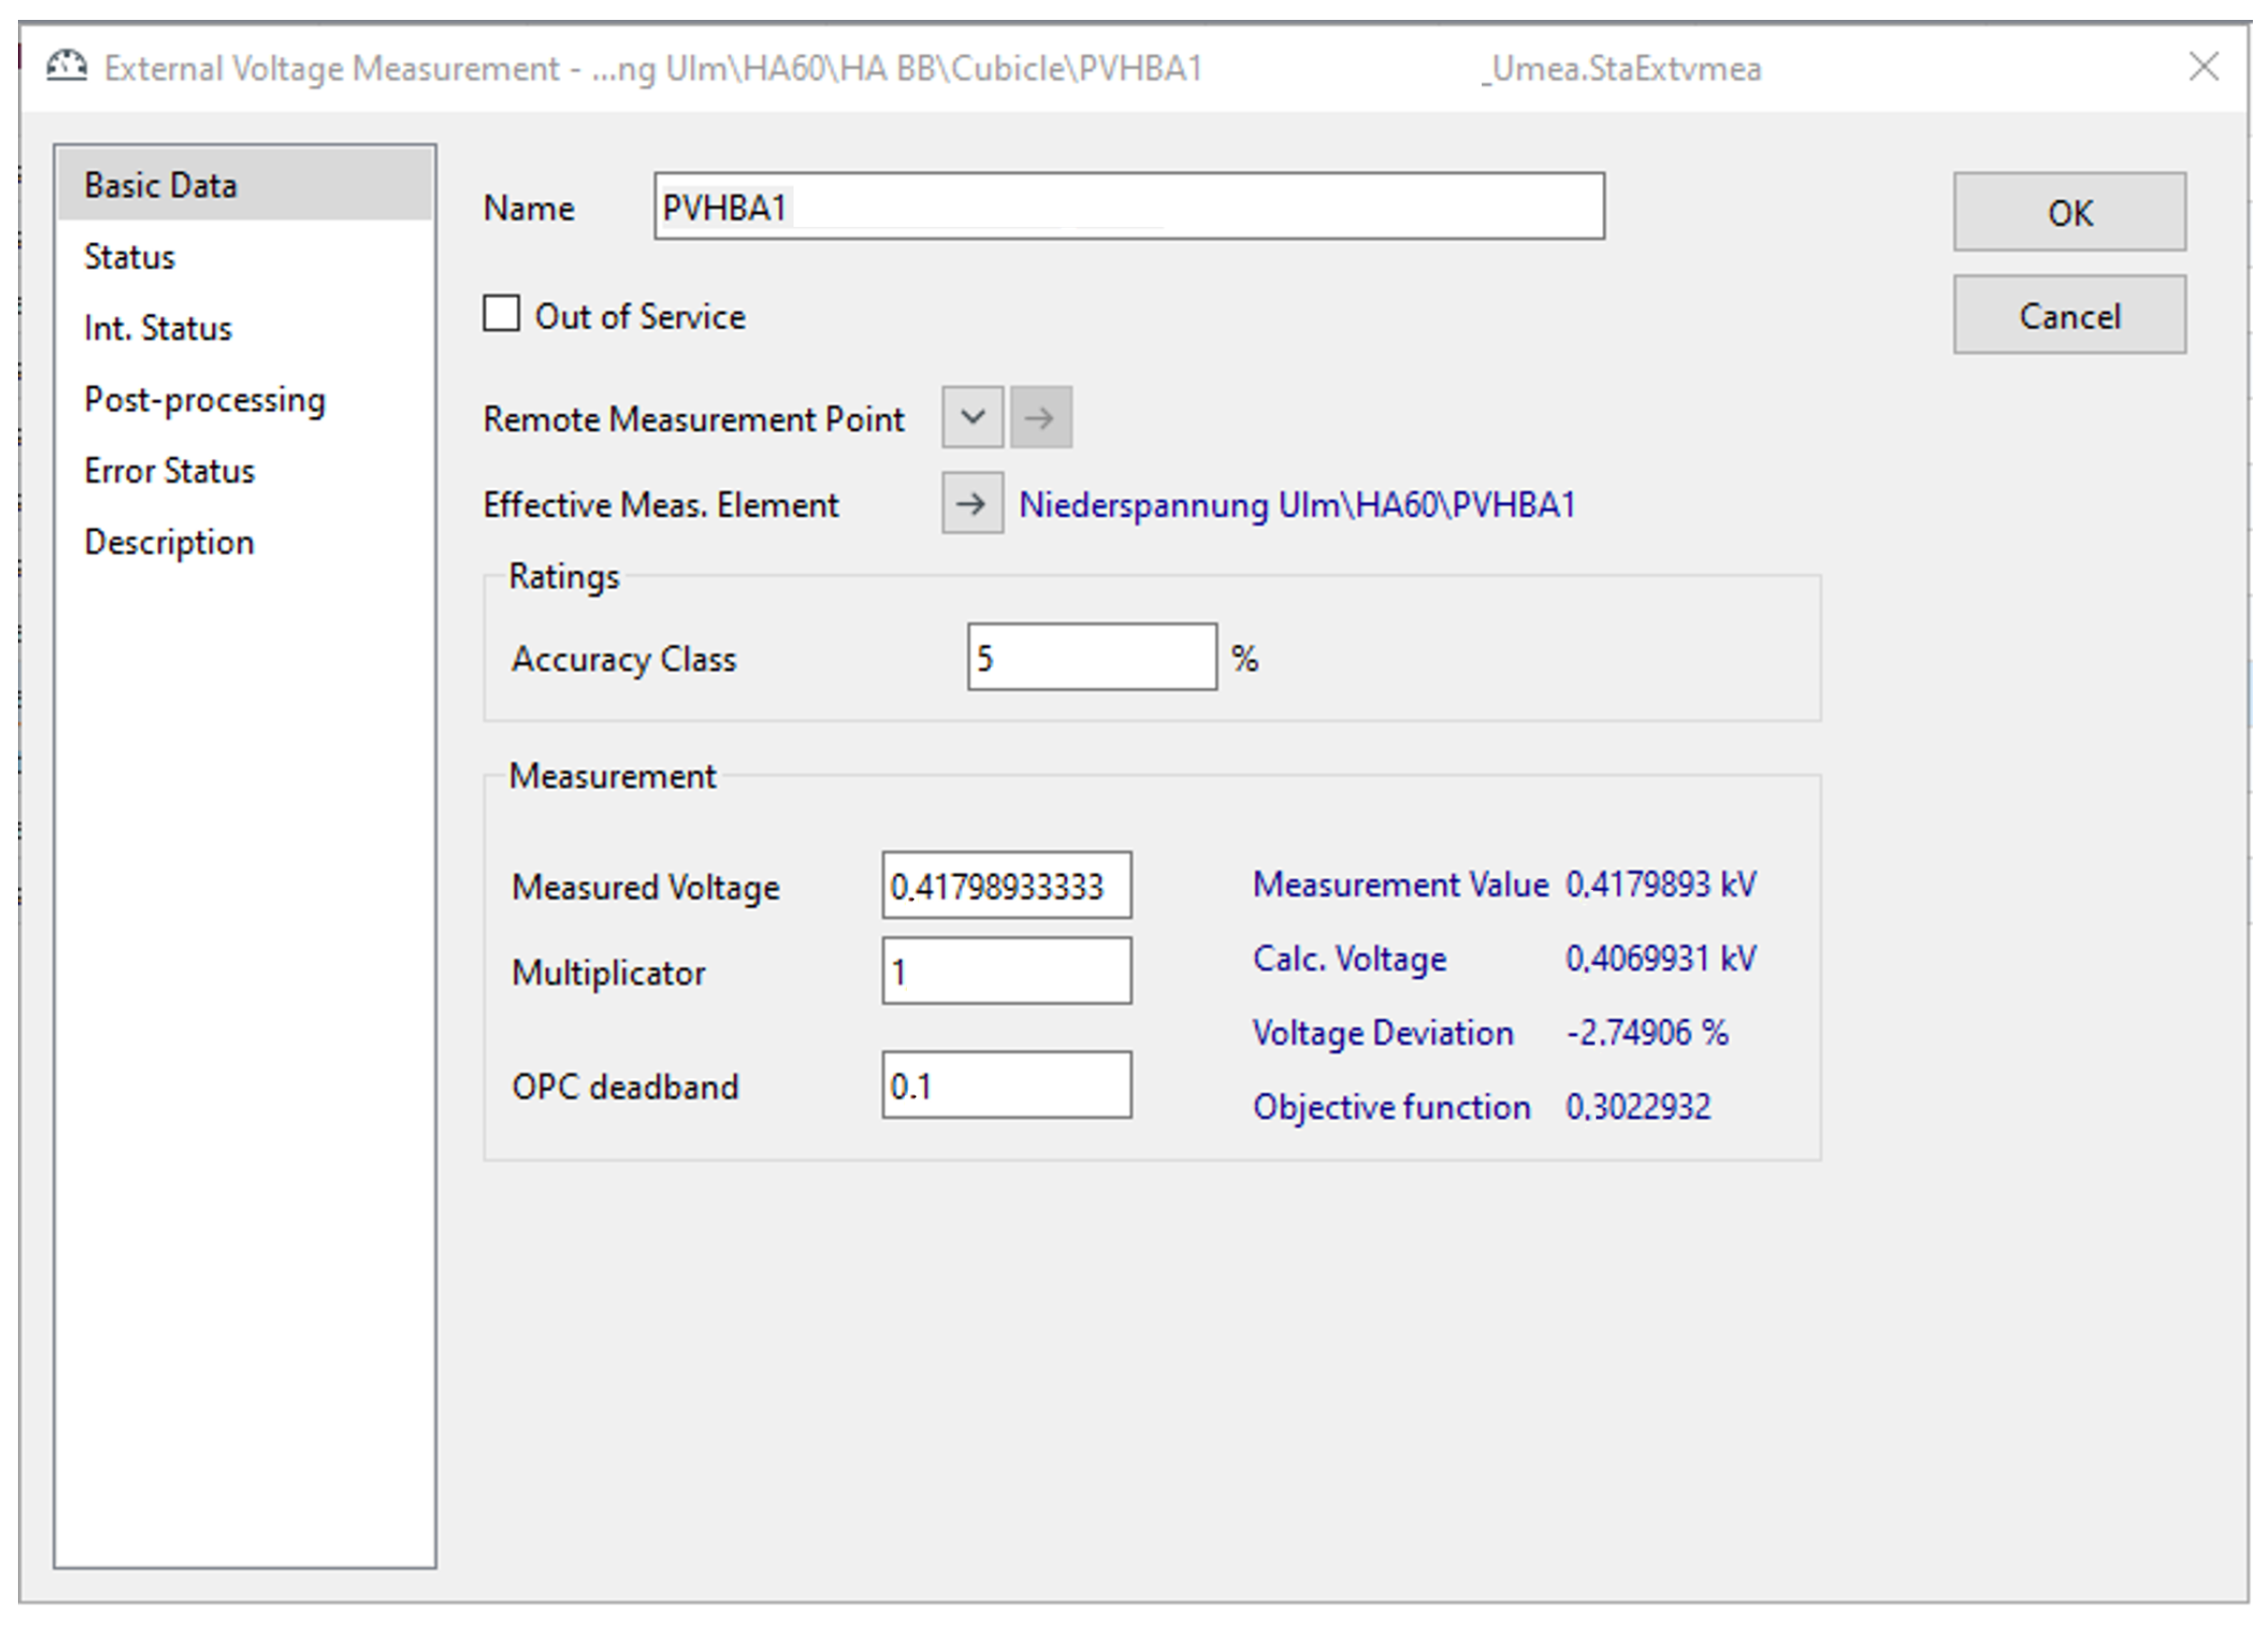Image resolution: width=2268 pixels, height=1627 pixels.
Task: Click the Cancel button
Action: click(2070, 315)
